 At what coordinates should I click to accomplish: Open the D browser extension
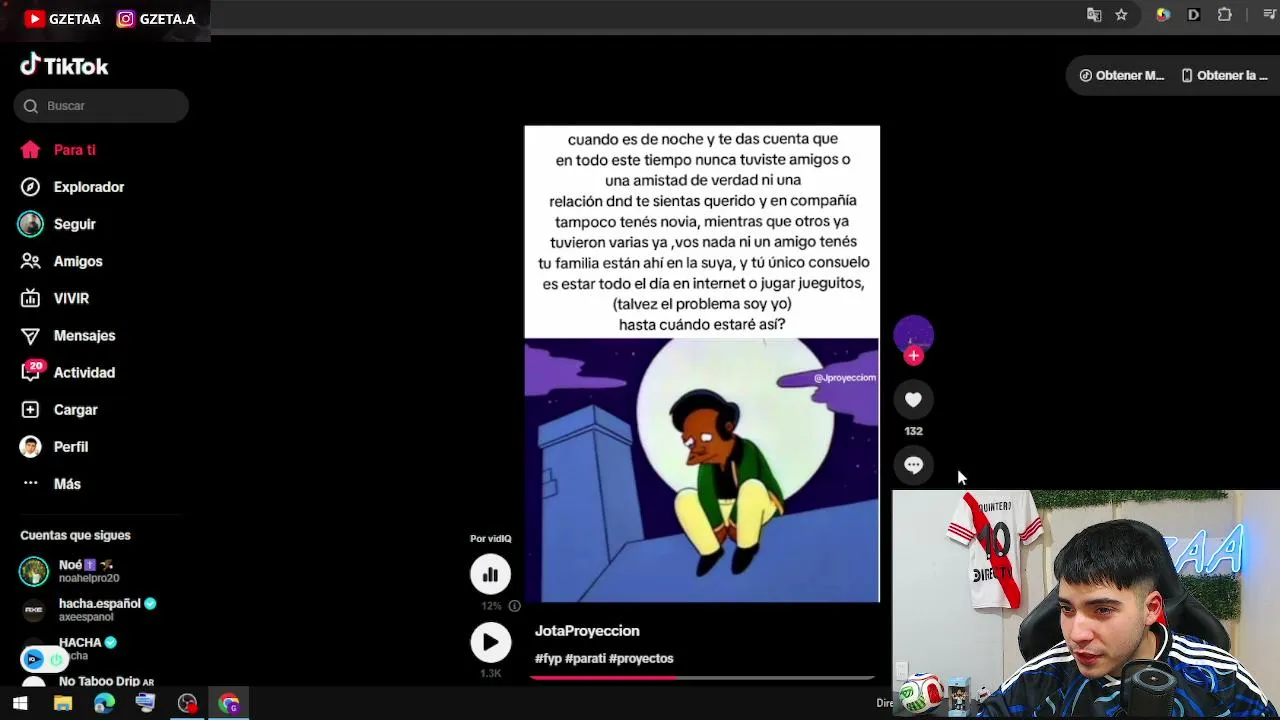[x=1194, y=15]
